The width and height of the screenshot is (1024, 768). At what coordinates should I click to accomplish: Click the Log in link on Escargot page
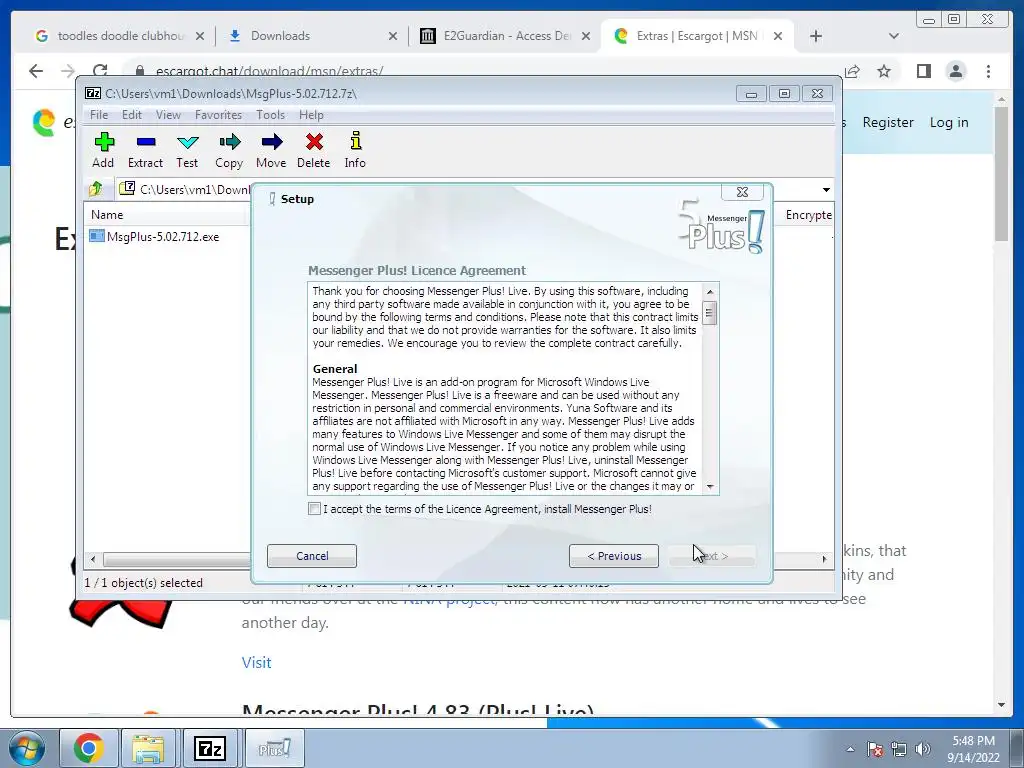[949, 122]
